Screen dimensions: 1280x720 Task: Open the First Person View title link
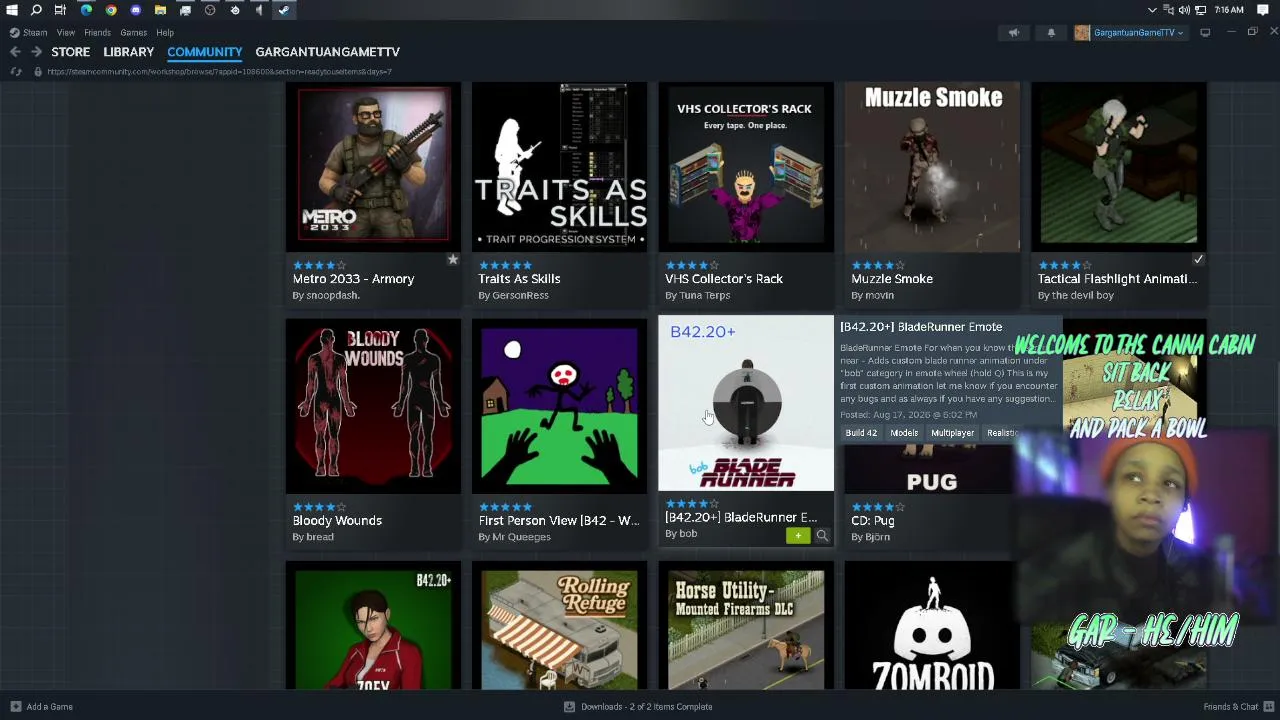point(559,521)
